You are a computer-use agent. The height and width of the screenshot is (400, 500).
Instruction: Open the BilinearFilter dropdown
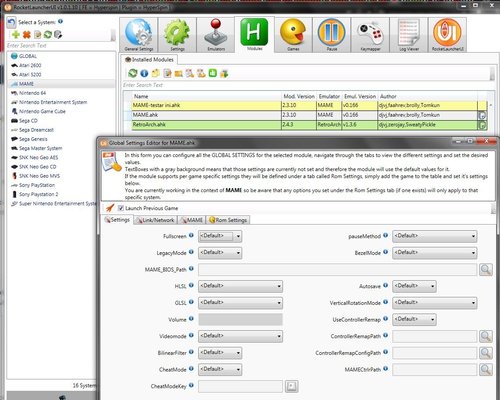pyautogui.click(x=220, y=353)
